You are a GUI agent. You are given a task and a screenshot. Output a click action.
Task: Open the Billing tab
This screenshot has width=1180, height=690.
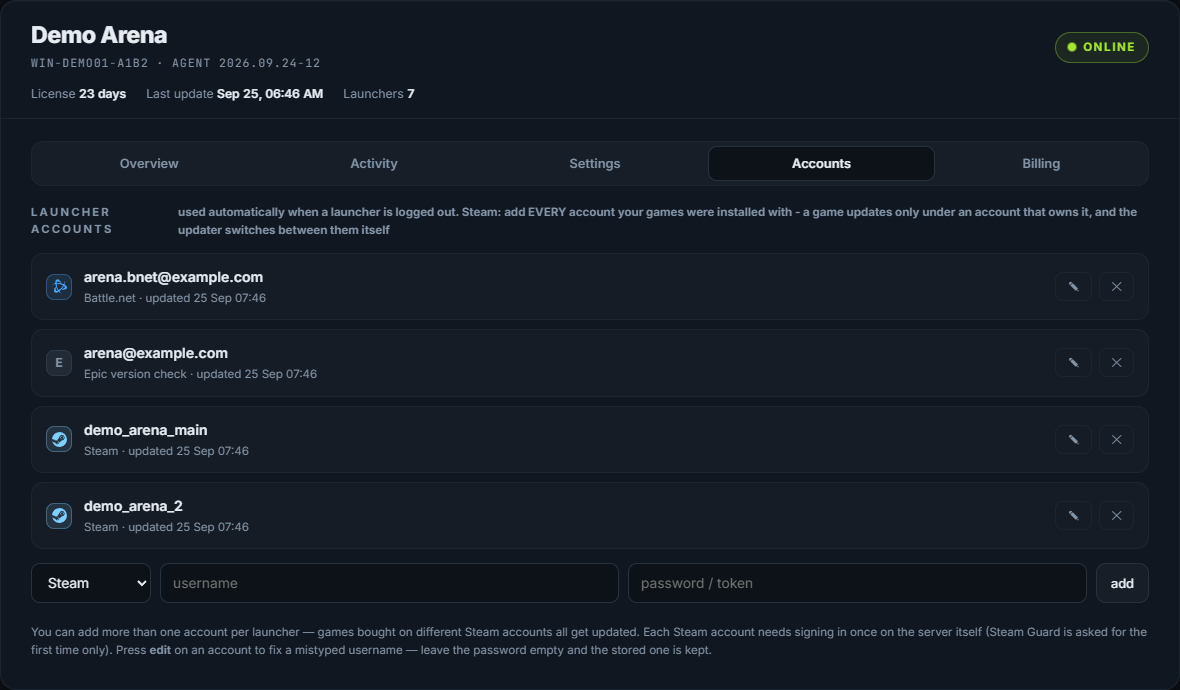pos(1041,163)
